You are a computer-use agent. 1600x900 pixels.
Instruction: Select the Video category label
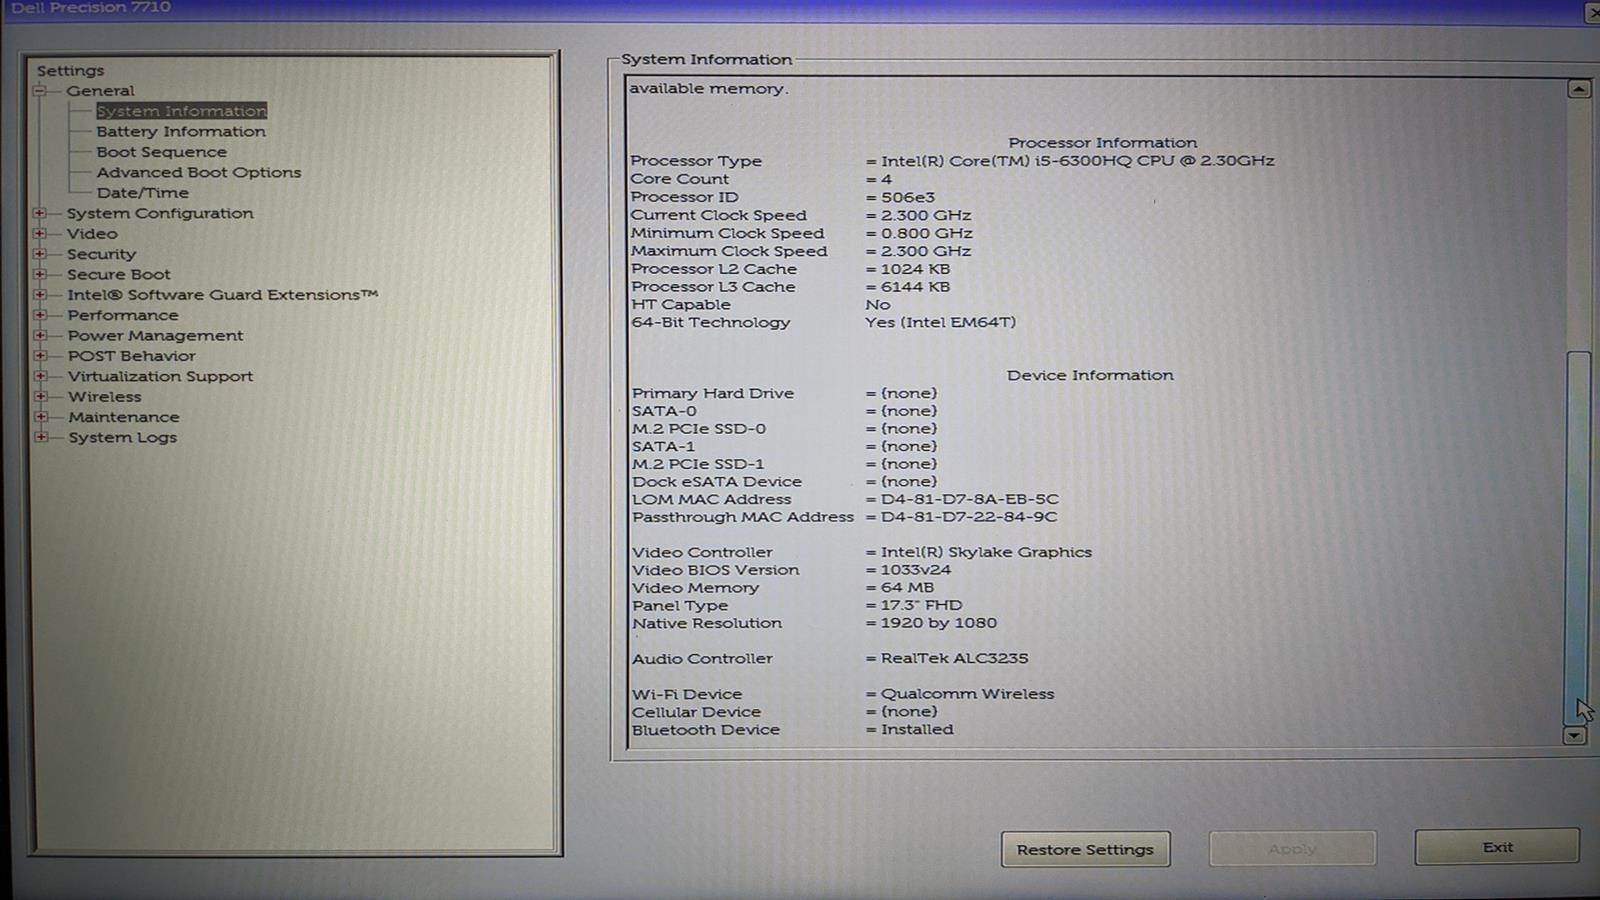[x=92, y=233]
